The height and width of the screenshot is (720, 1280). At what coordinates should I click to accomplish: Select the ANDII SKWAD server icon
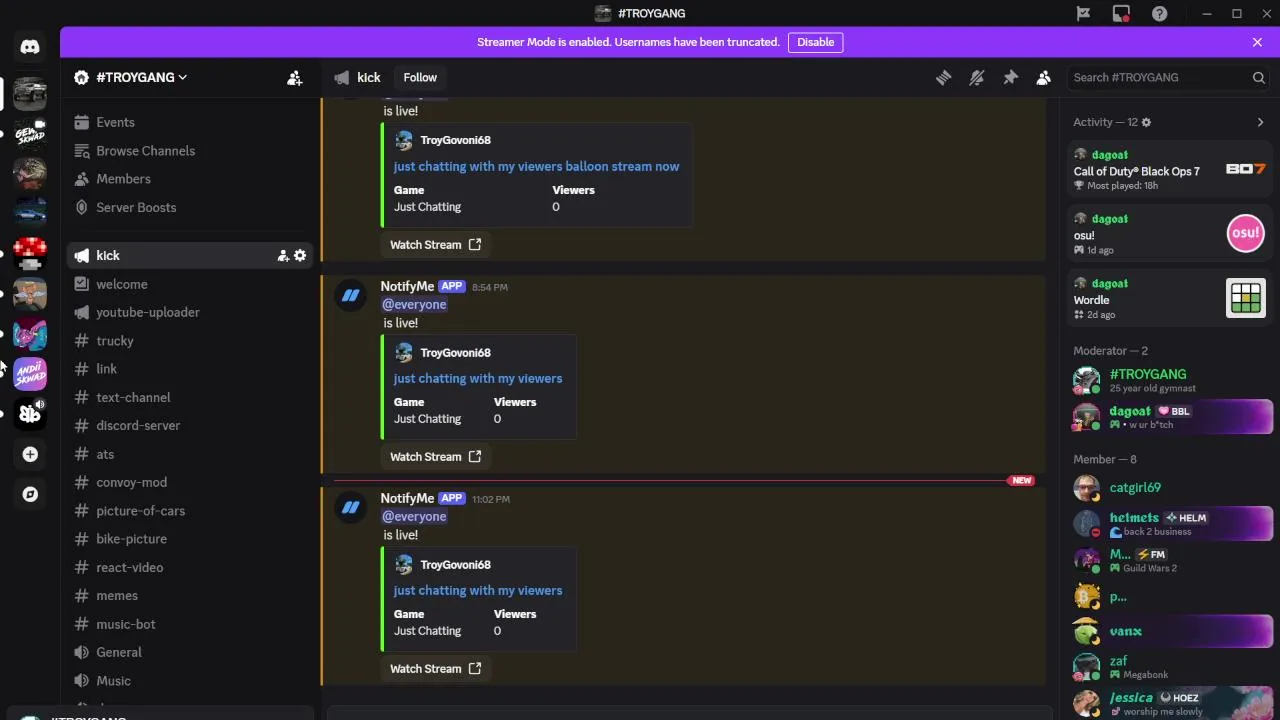pos(30,374)
